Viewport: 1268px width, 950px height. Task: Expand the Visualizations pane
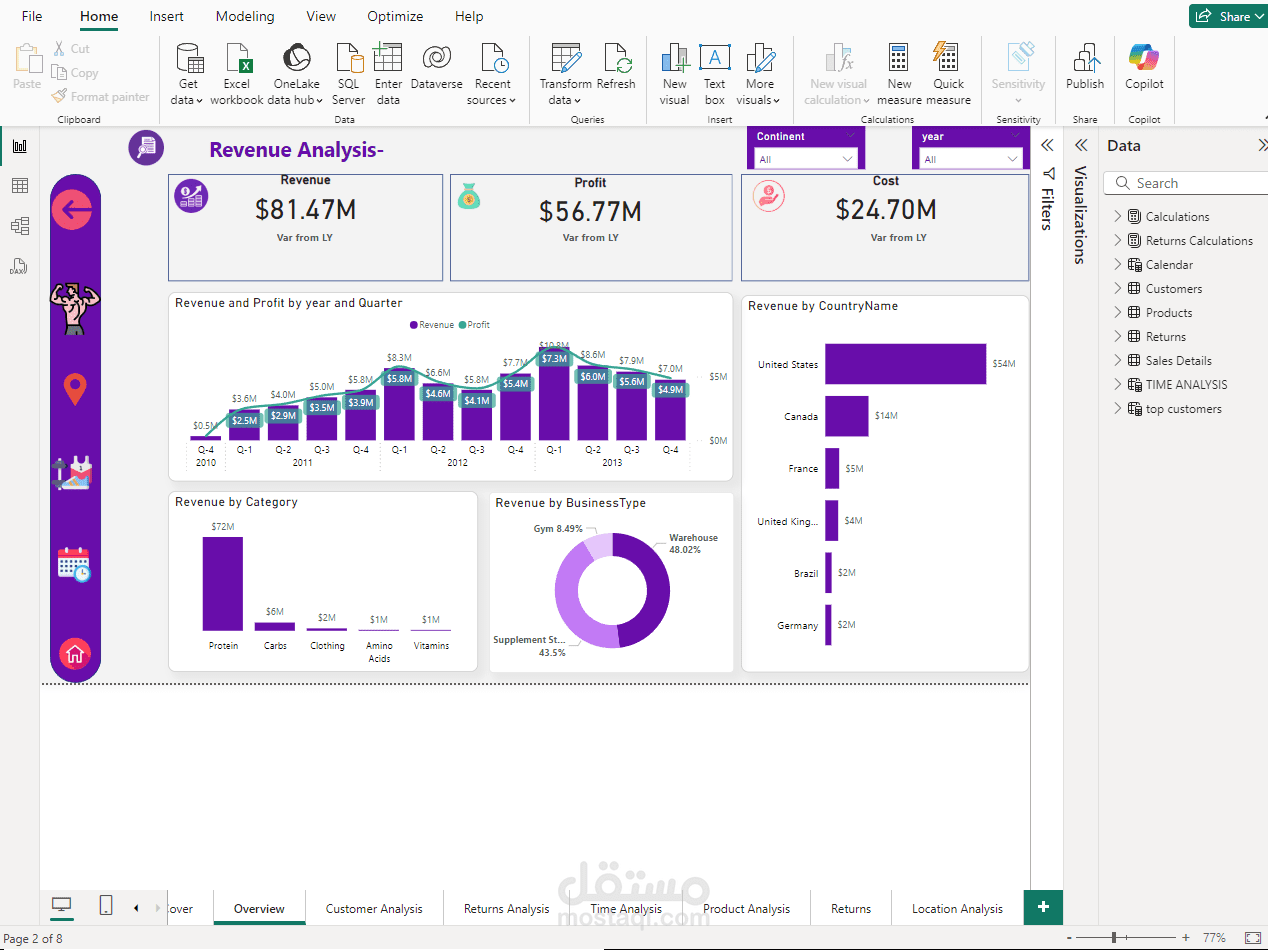pos(1080,145)
